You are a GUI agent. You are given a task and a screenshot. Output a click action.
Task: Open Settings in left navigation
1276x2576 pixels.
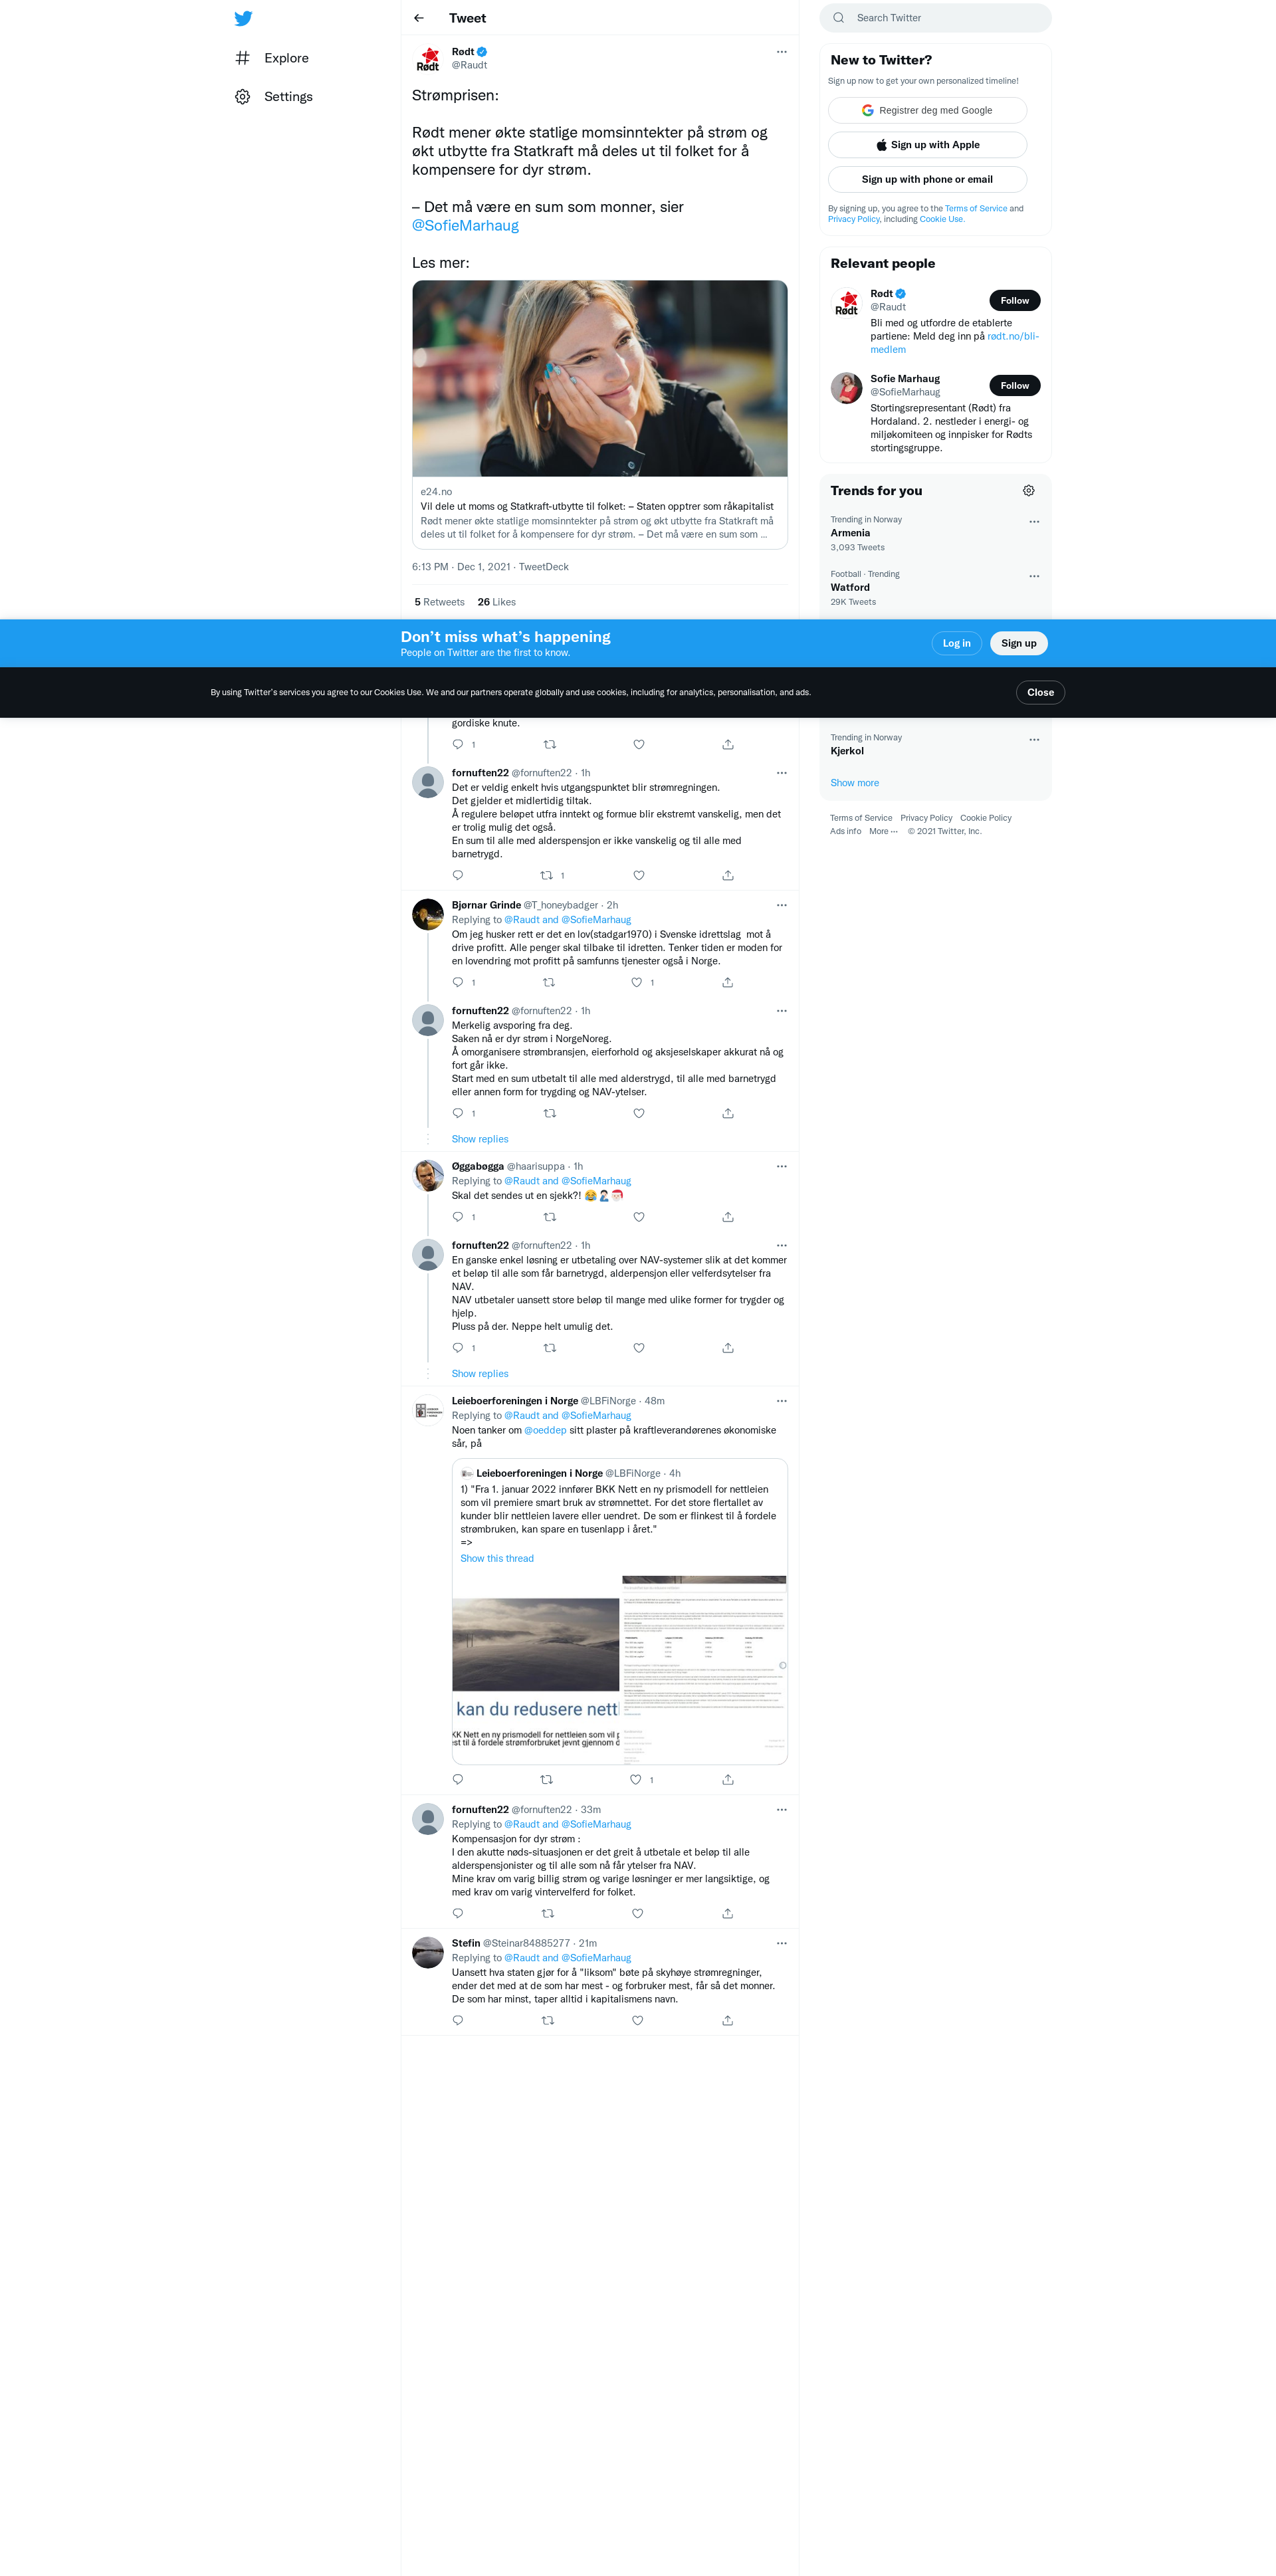pos(288,96)
